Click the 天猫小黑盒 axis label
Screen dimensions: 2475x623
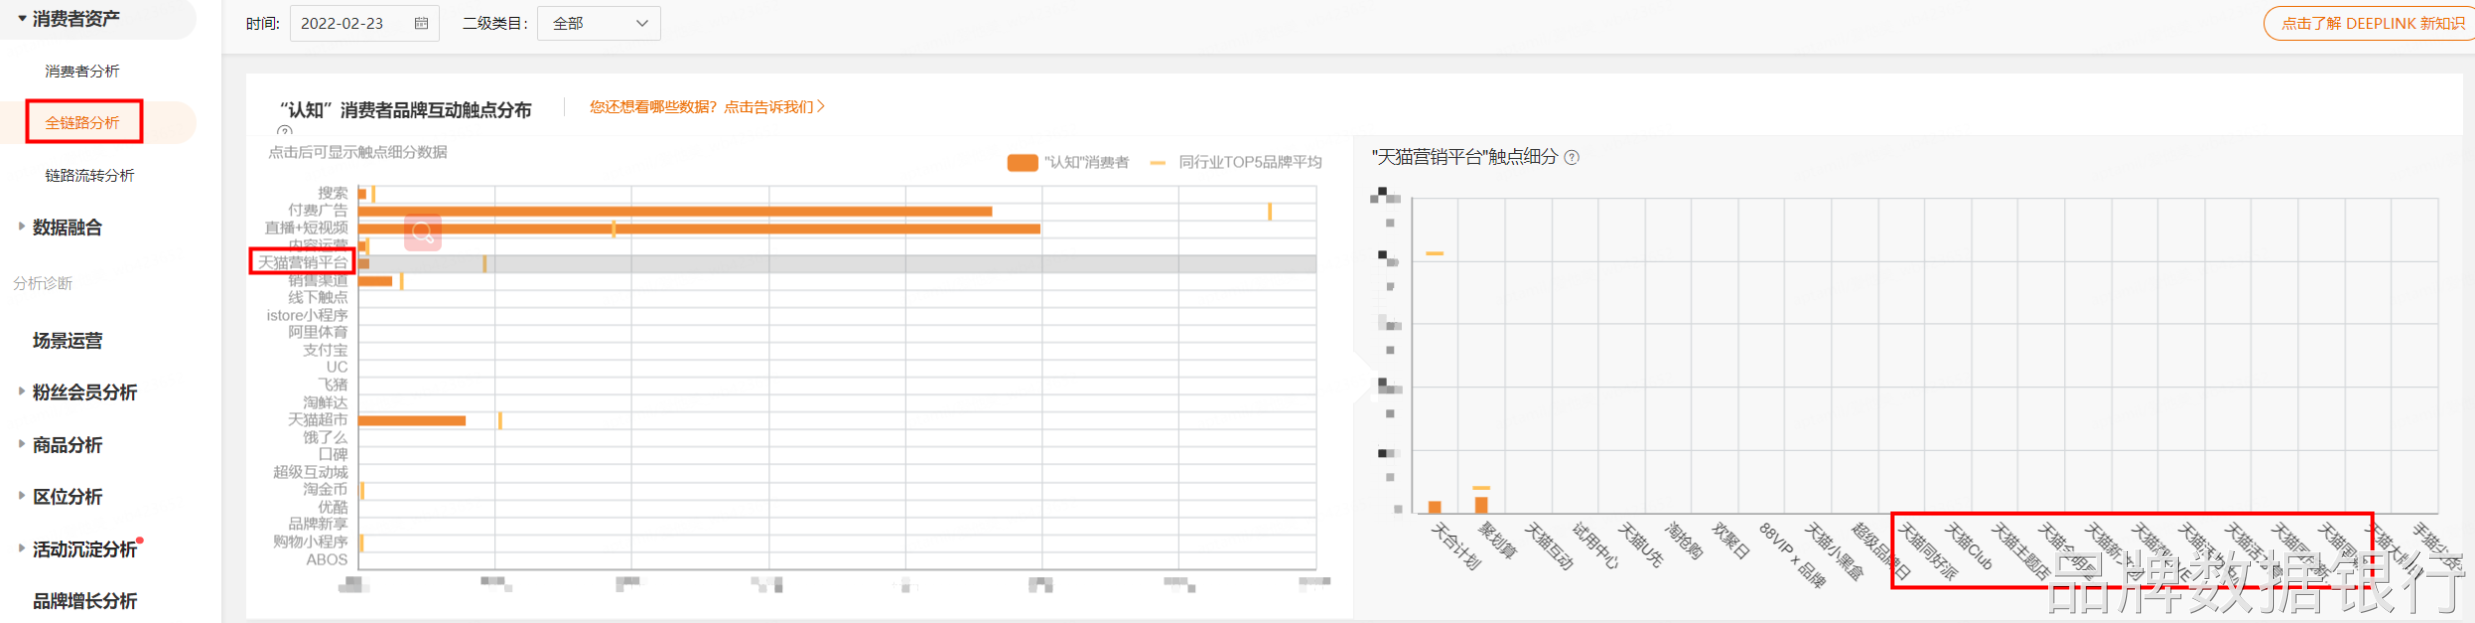[x=1835, y=551]
